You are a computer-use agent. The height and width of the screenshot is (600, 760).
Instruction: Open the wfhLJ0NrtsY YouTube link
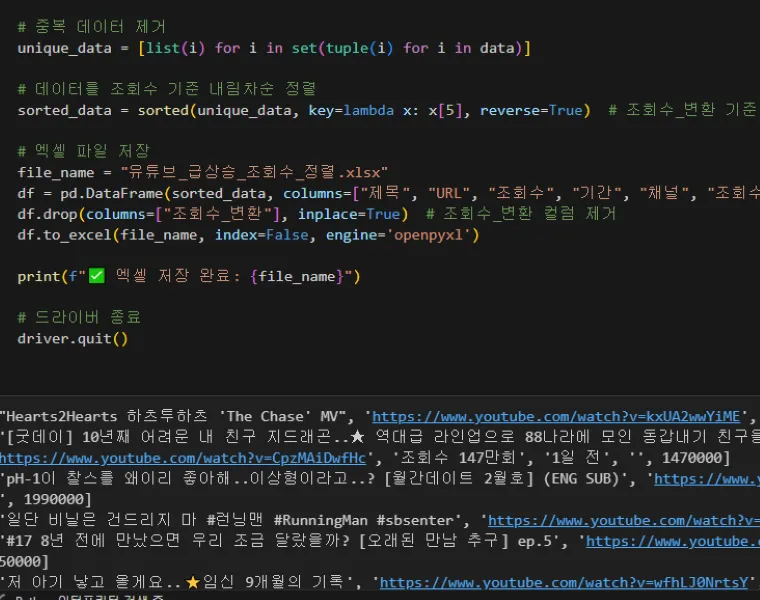click(x=565, y=582)
